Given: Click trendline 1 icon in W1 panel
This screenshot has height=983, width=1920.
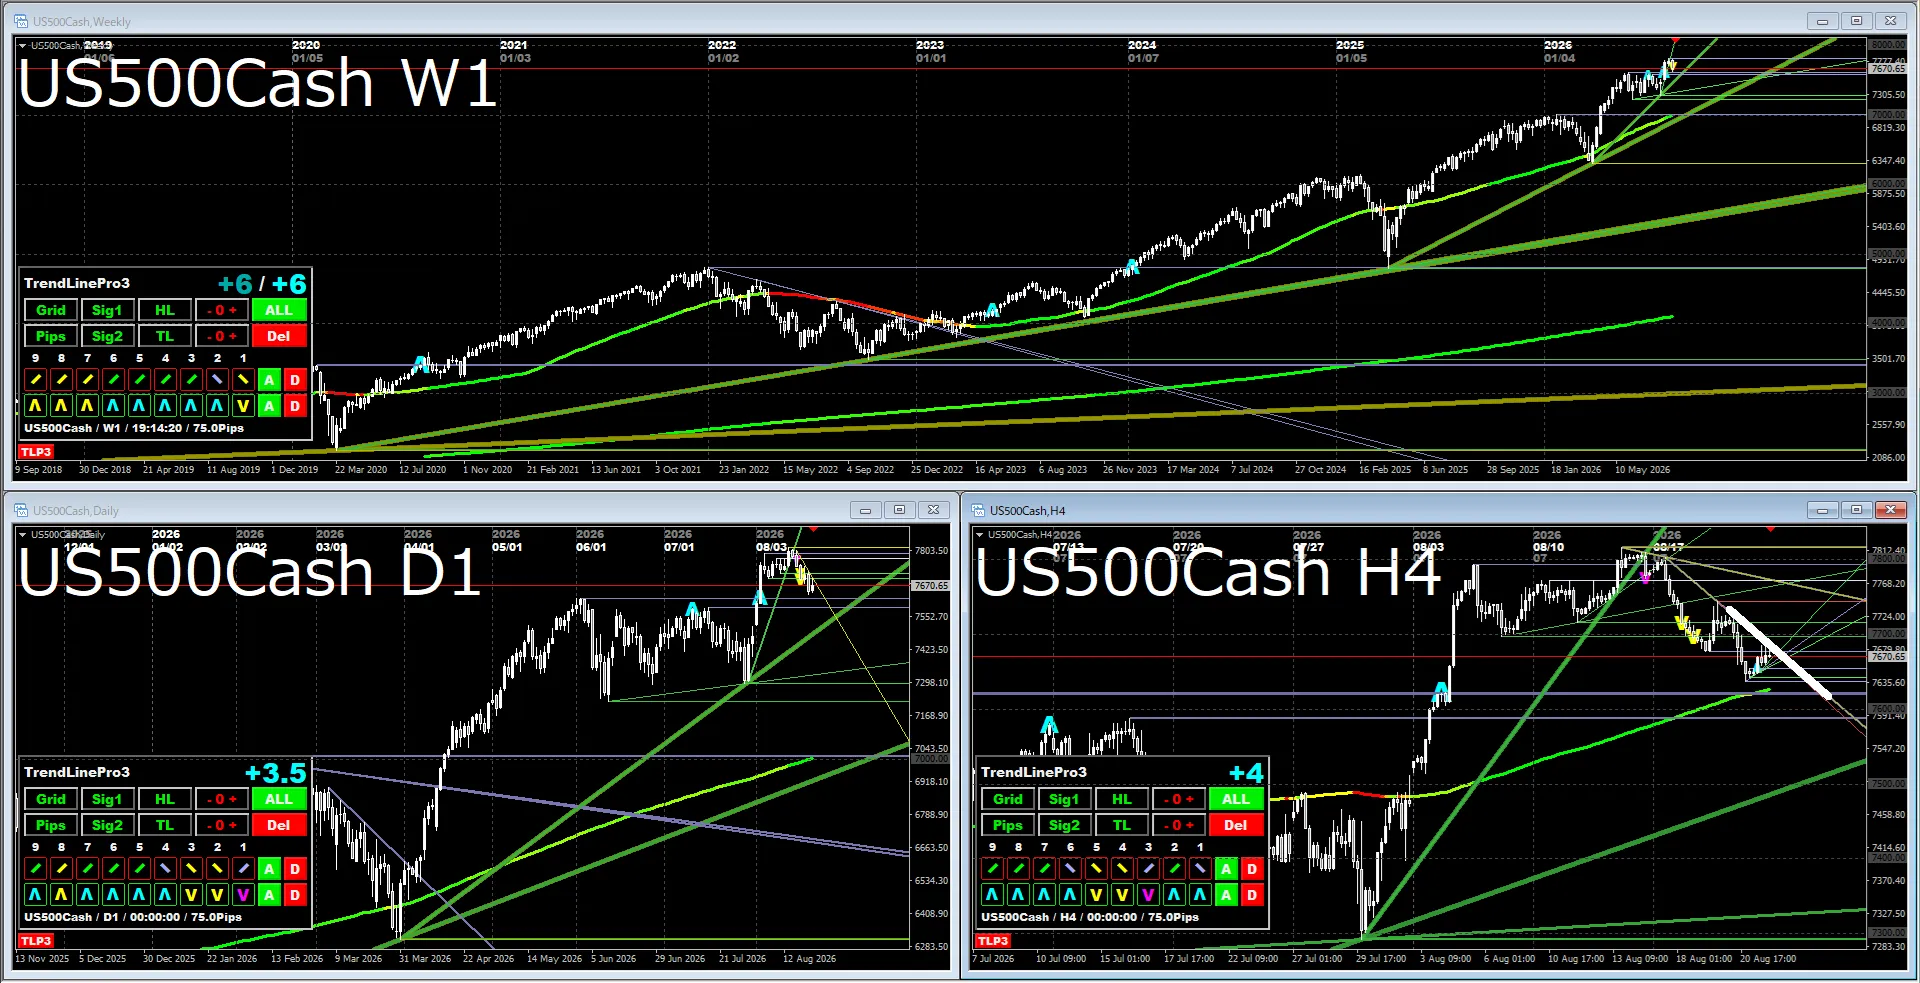Looking at the screenshot, I should [243, 380].
